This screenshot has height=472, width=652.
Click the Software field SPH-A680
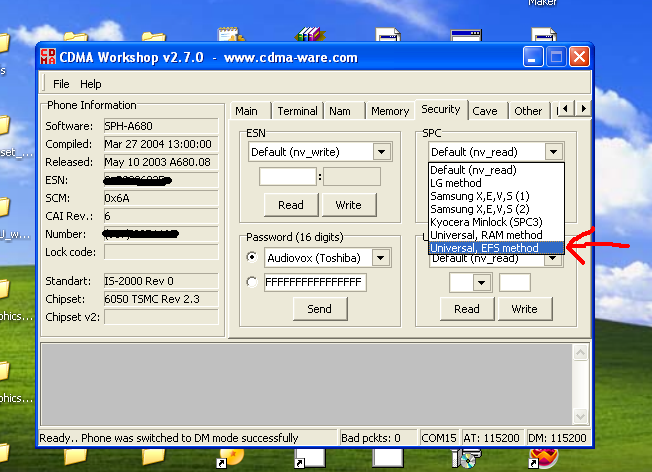click(161, 126)
